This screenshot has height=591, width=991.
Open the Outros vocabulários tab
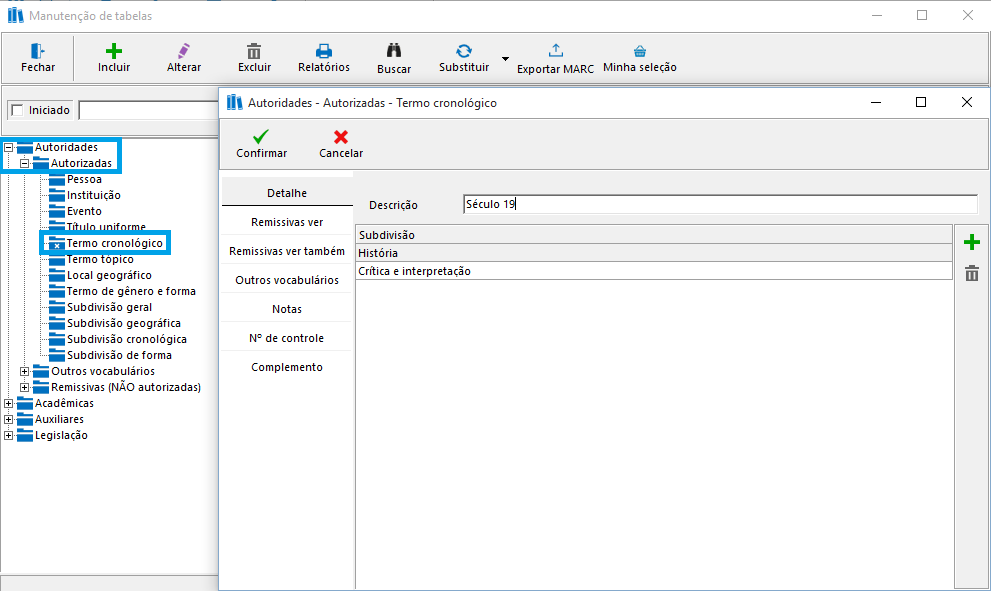point(287,280)
